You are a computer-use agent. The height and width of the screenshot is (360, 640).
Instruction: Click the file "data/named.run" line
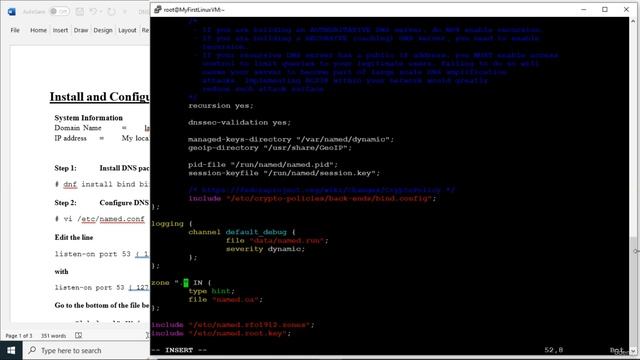tap(277, 241)
